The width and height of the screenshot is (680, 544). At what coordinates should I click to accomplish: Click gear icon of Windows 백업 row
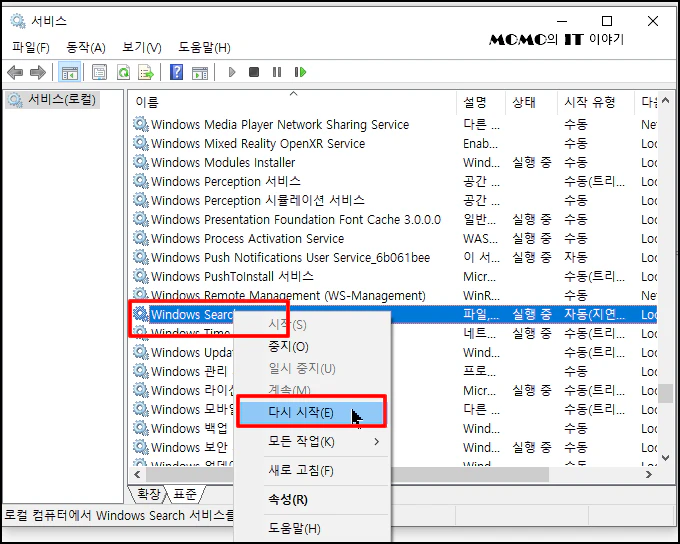tap(141, 428)
